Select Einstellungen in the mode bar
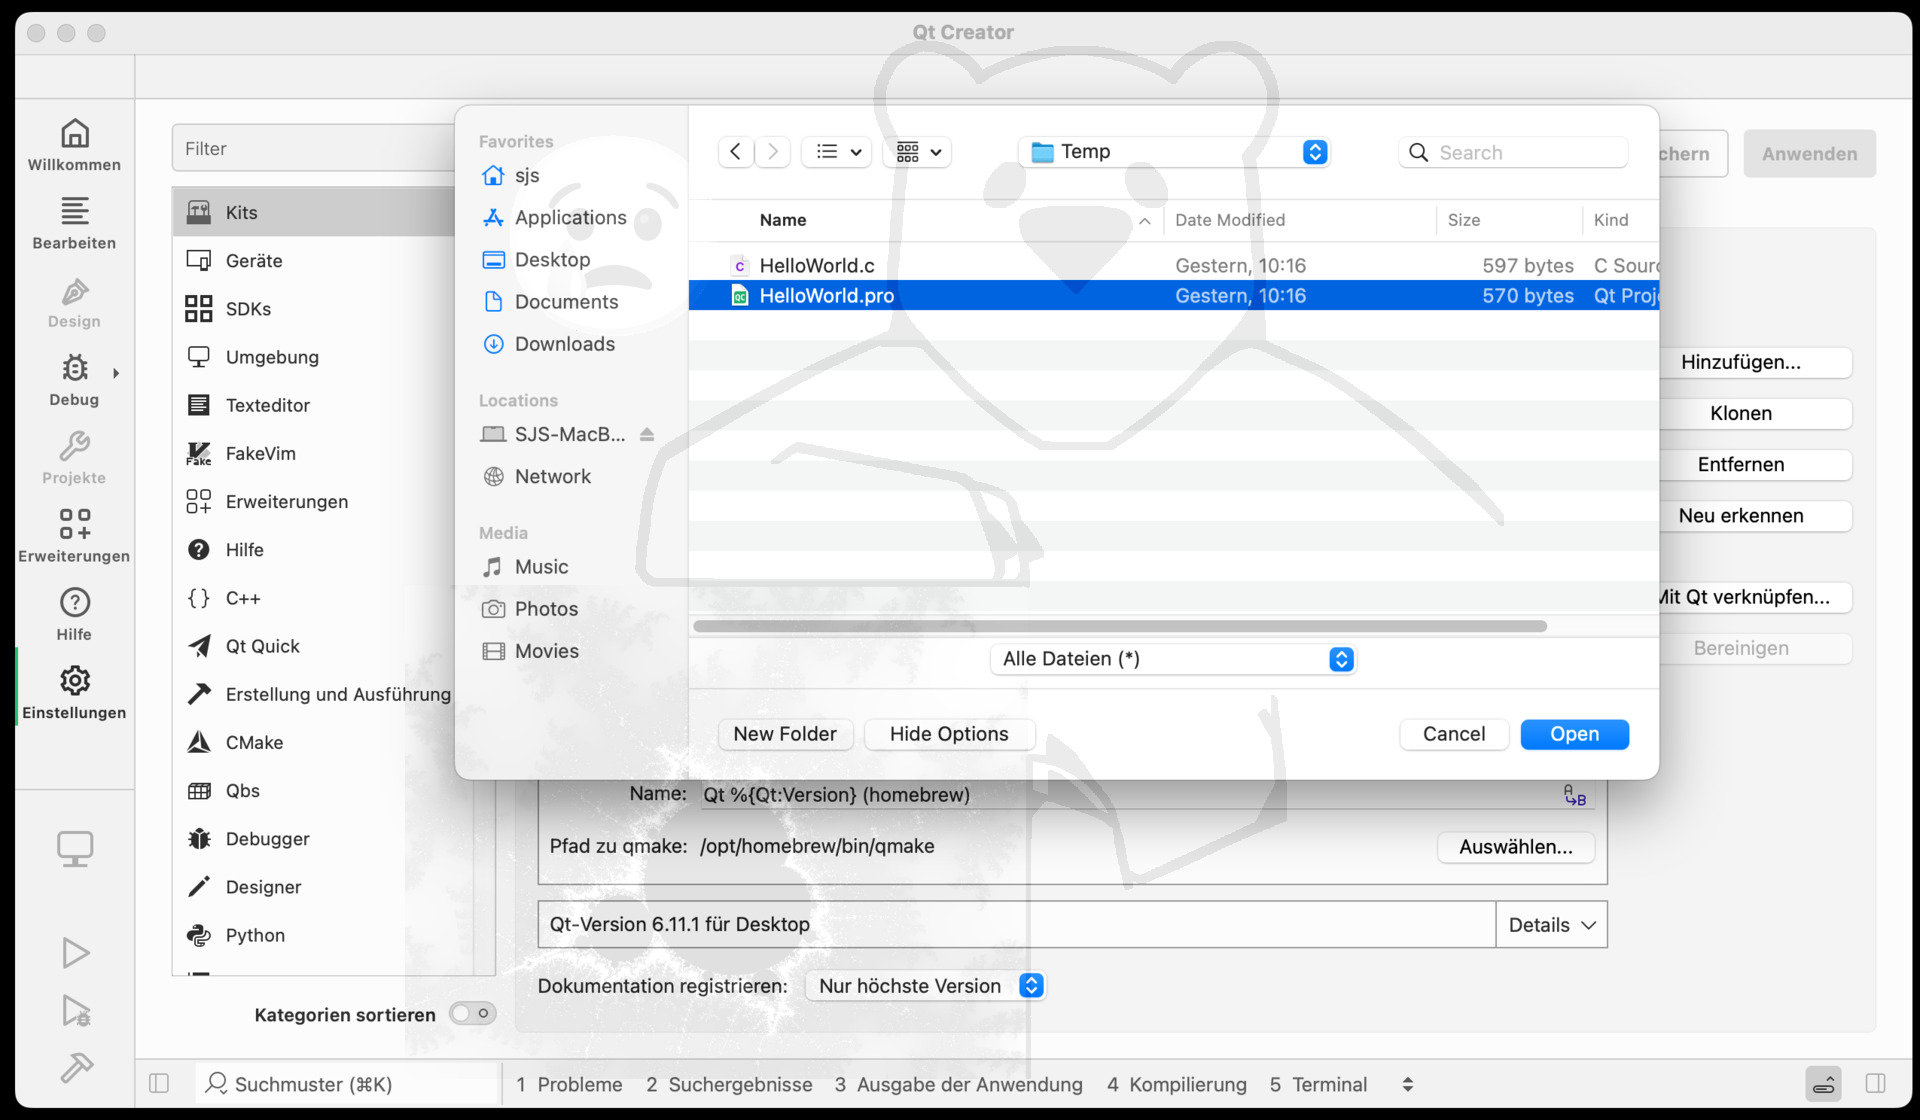The image size is (1920, 1120). [74, 692]
